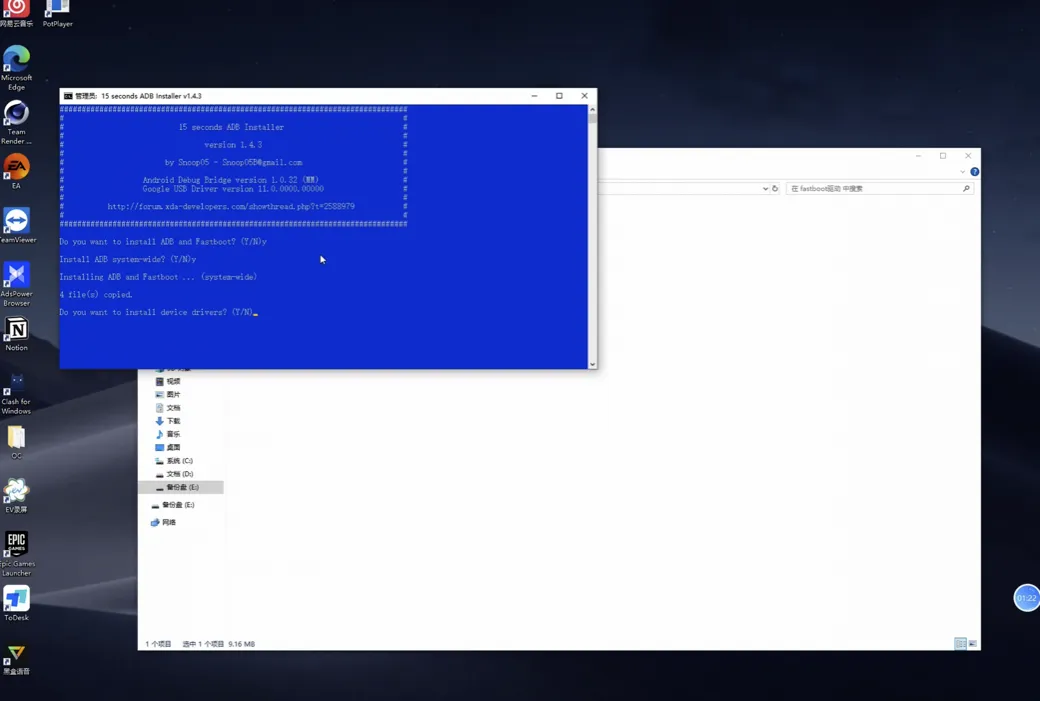Expand the Explorer ribbon chevron
The image size is (1040, 701).
click(962, 172)
